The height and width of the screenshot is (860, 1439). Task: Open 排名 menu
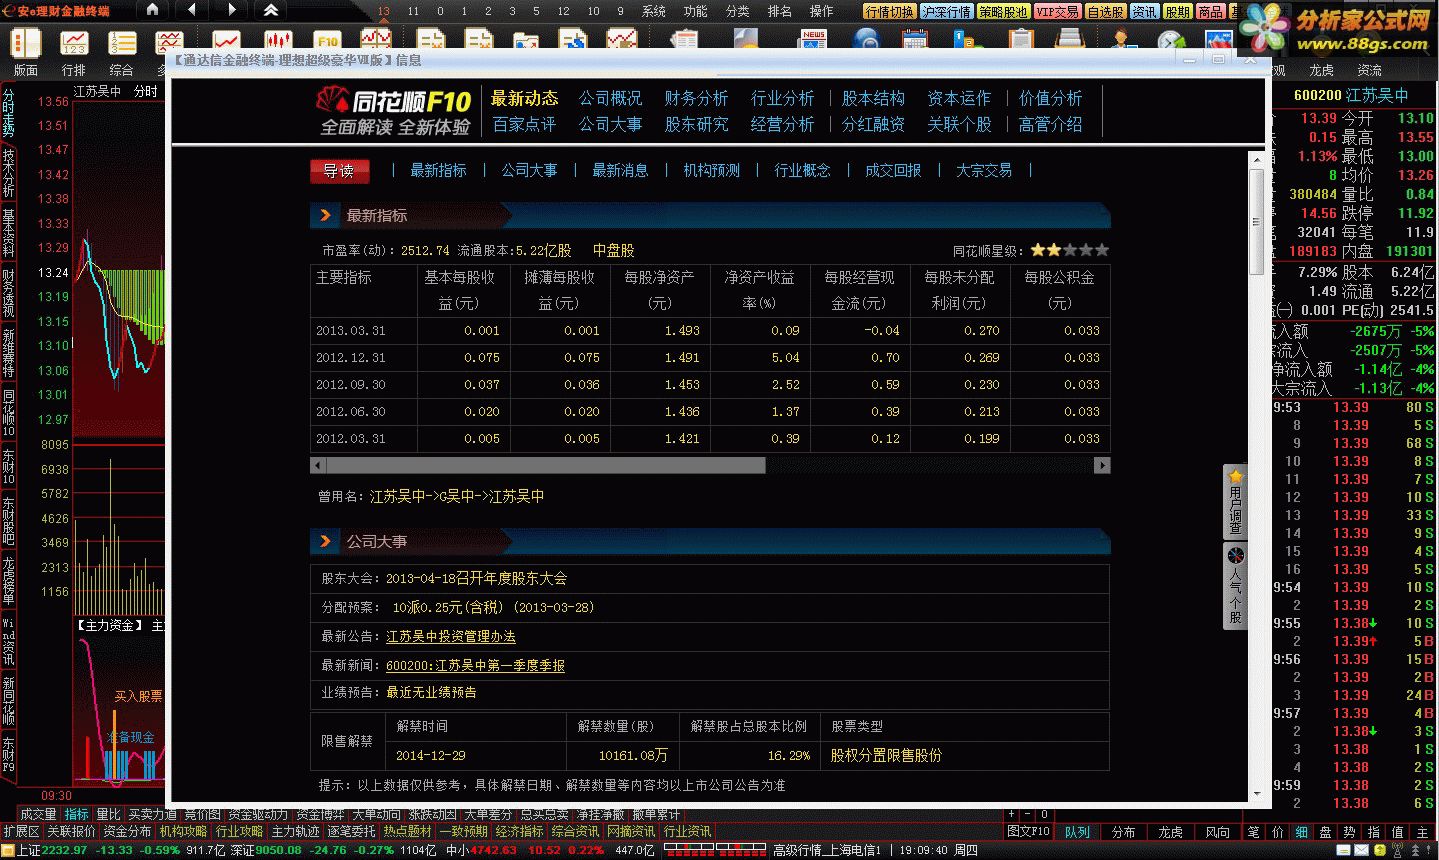780,11
